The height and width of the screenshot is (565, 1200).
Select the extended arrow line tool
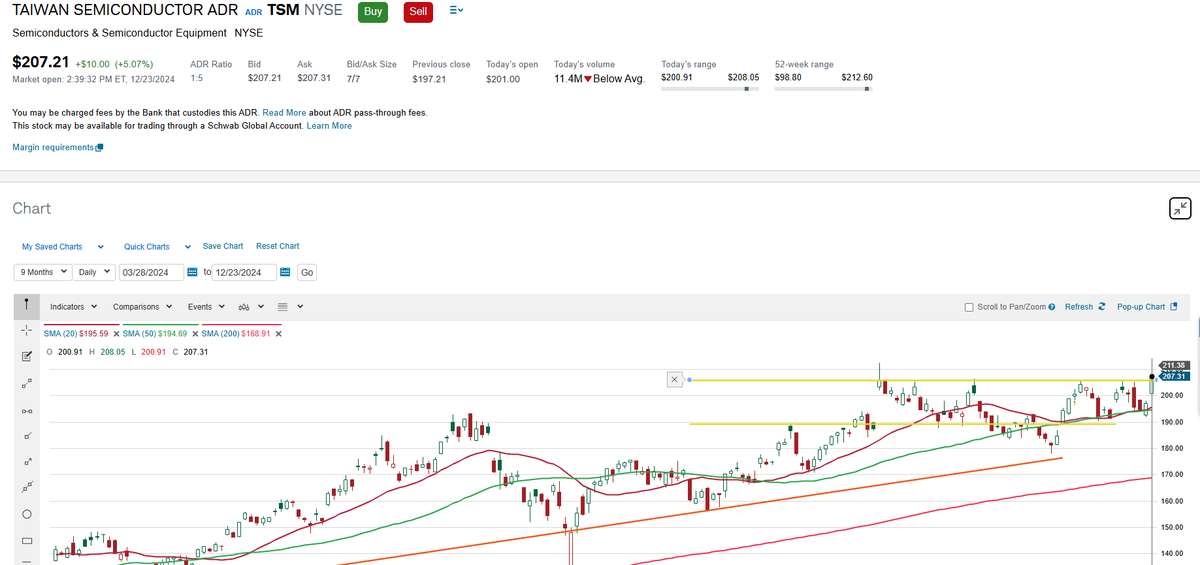26,488
